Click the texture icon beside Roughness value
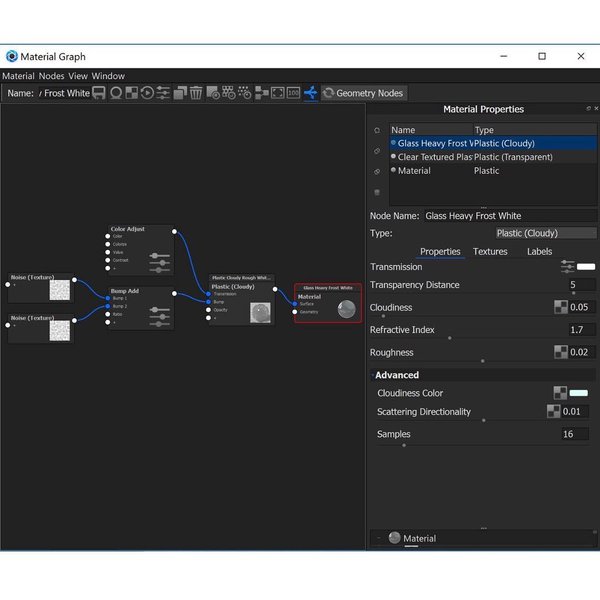Image resolution: width=600 pixels, height=600 pixels. (561, 352)
